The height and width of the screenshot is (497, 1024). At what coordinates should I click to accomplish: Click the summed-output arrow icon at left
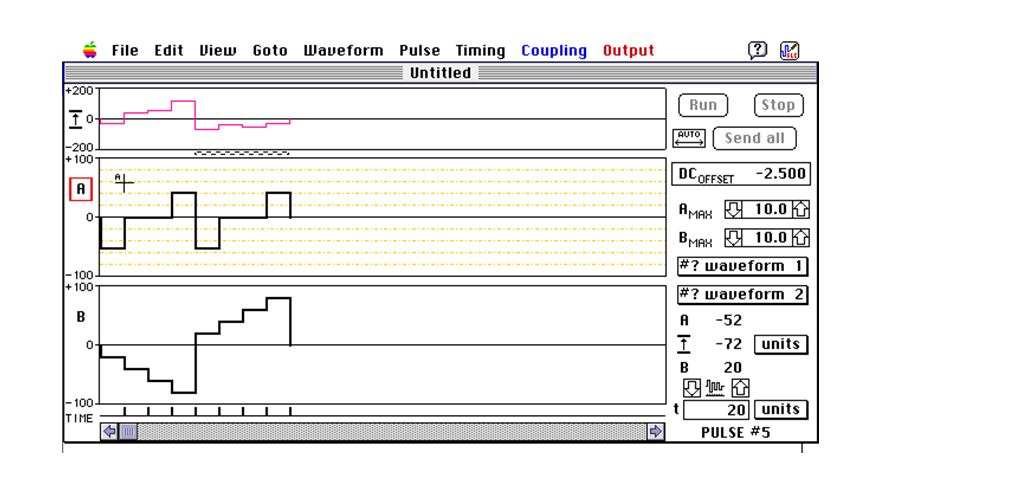click(76, 119)
